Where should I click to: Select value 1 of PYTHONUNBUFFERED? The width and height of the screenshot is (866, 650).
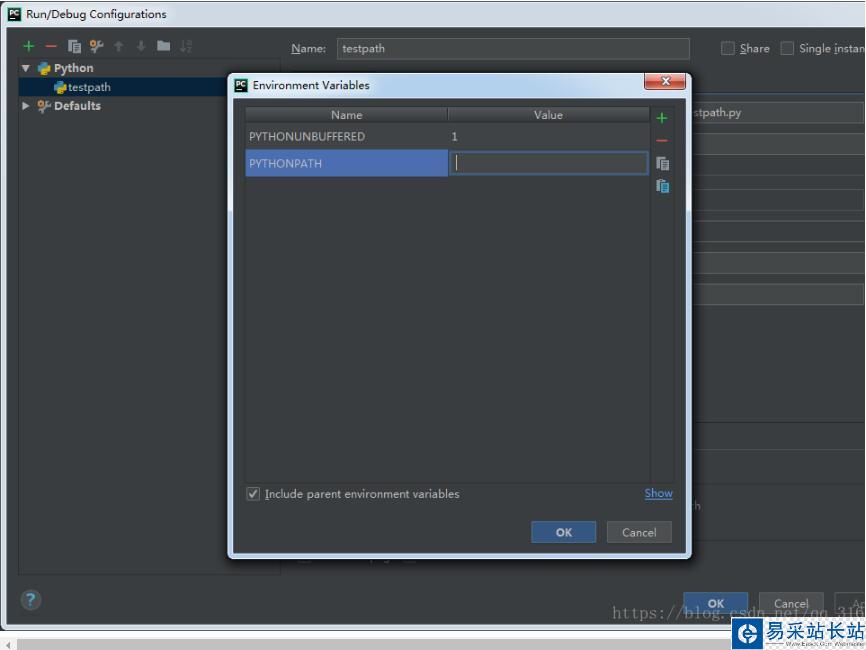455,136
